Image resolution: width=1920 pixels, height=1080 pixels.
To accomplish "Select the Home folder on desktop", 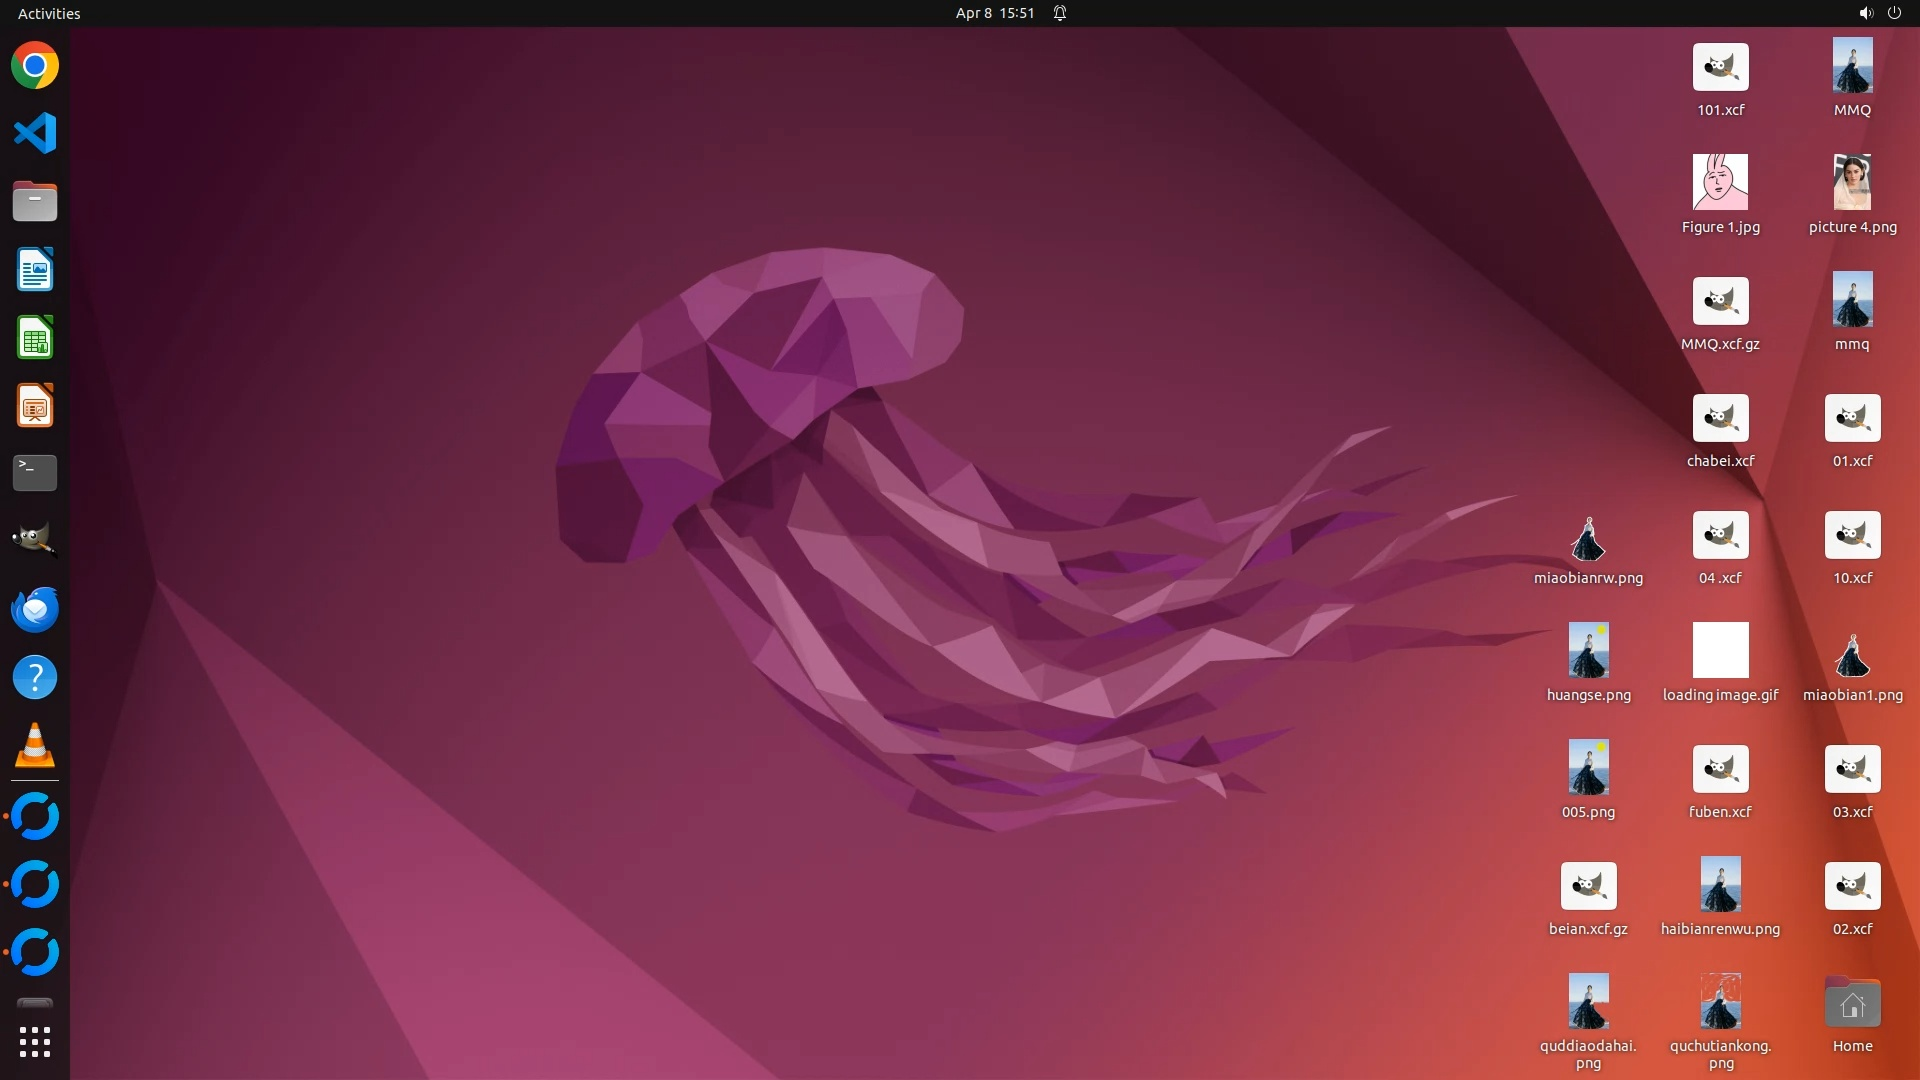I will click(1852, 1003).
